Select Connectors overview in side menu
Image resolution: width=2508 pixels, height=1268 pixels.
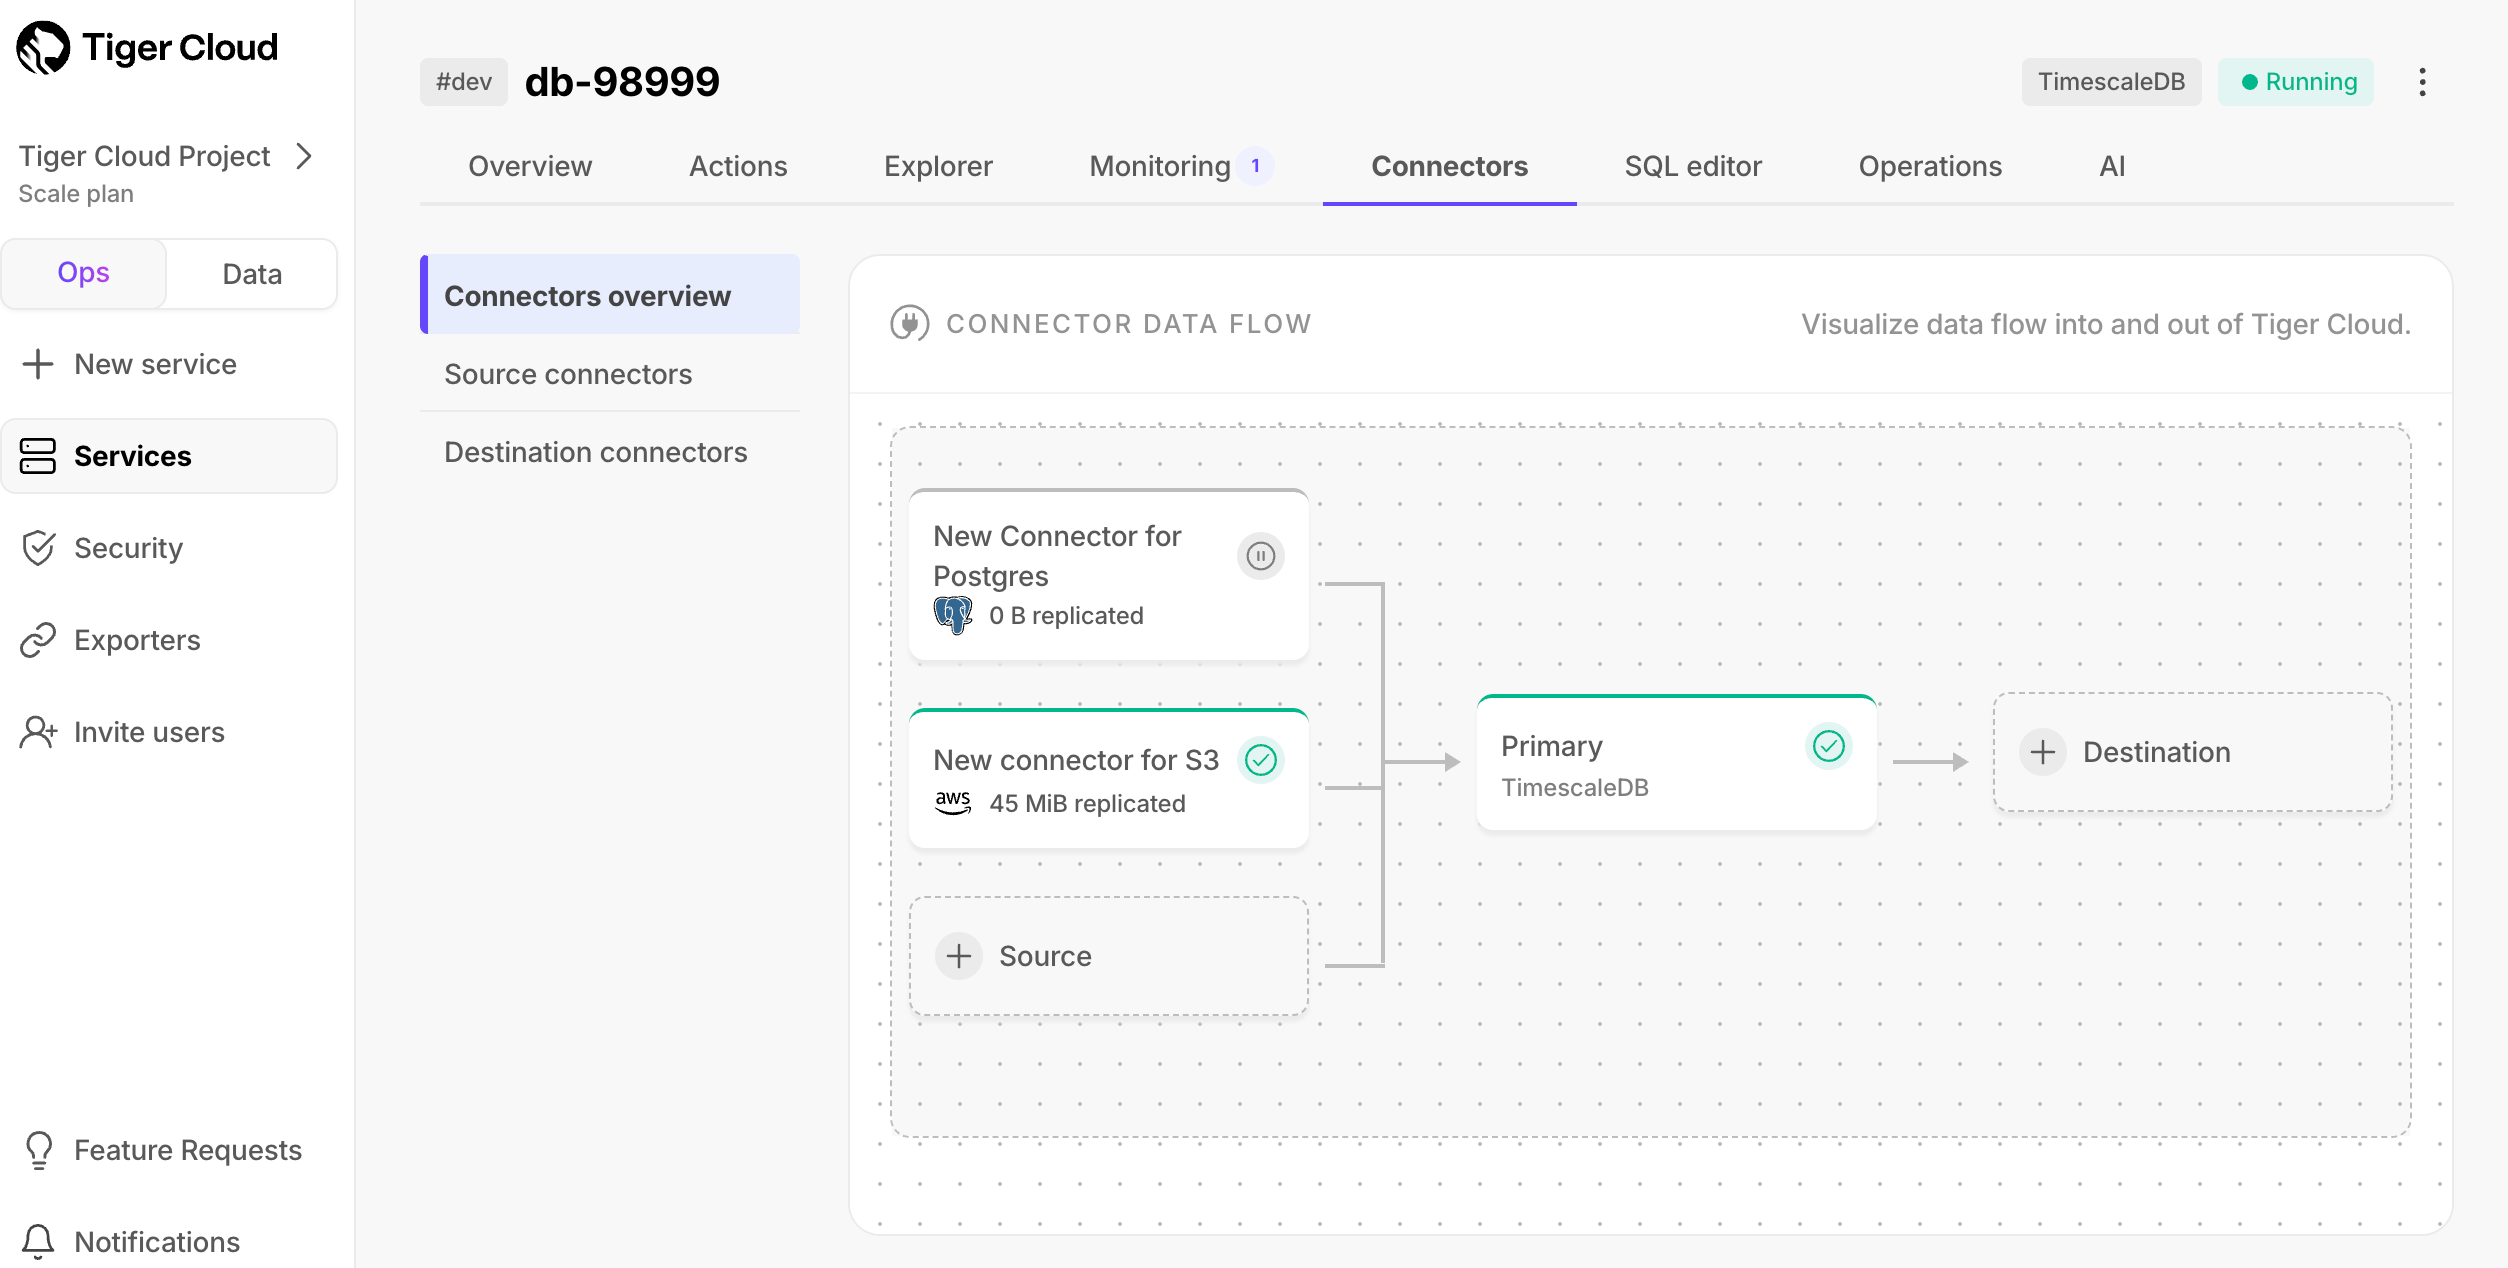click(610, 295)
